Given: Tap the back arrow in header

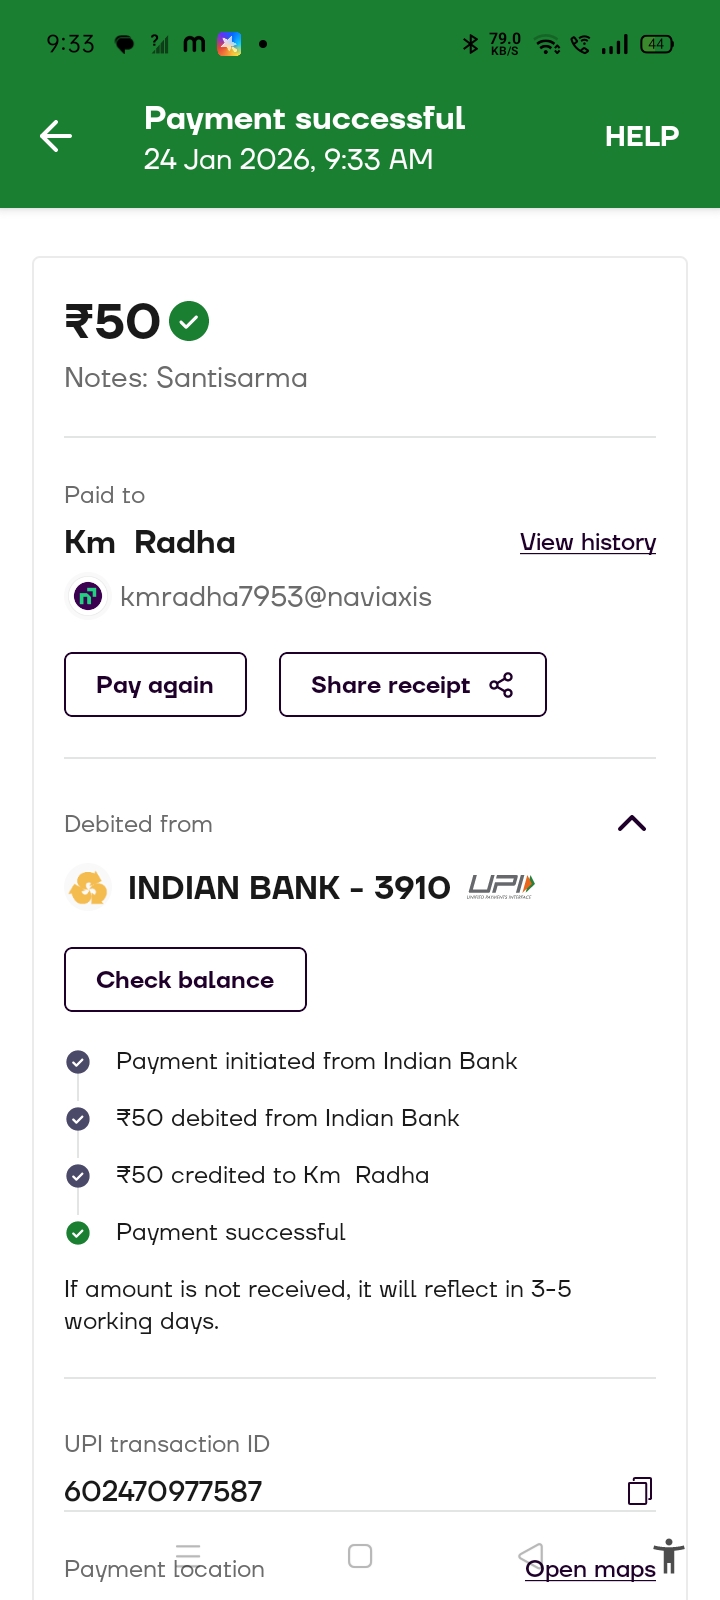Looking at the screenshot, I should pos(56,136).
